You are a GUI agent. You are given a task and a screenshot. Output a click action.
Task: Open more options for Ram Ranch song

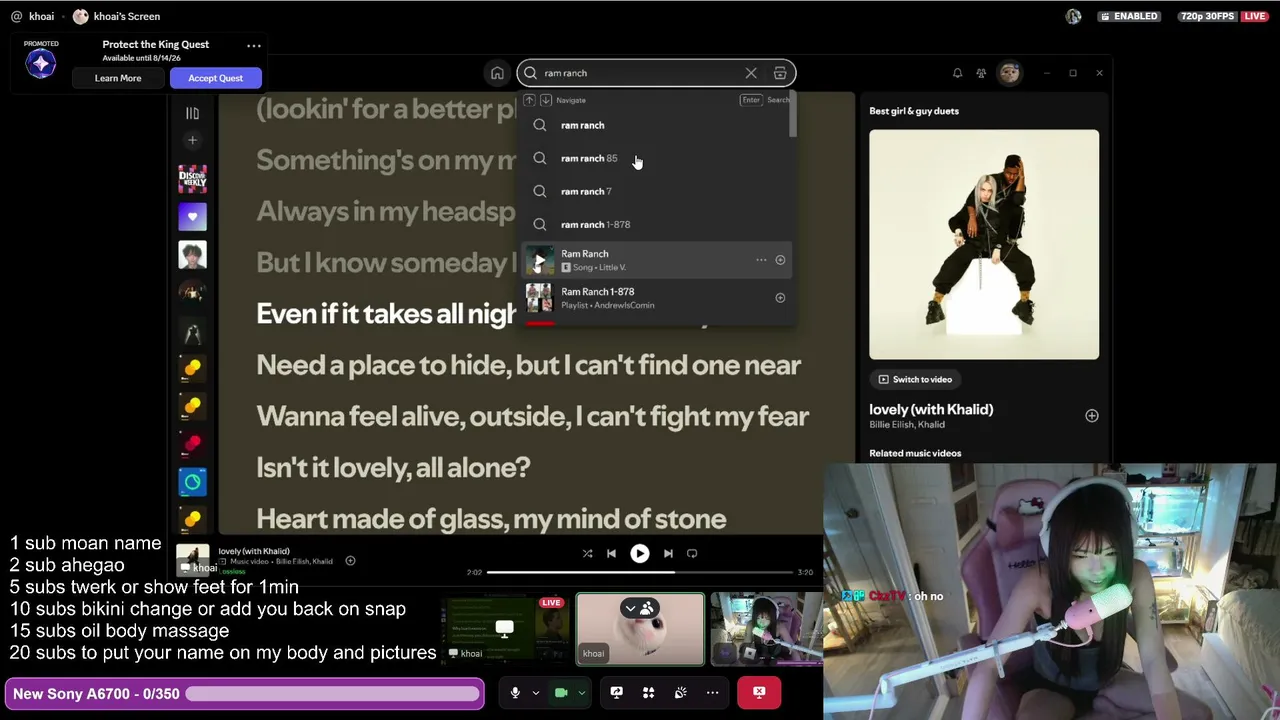(x=761, y=260)
